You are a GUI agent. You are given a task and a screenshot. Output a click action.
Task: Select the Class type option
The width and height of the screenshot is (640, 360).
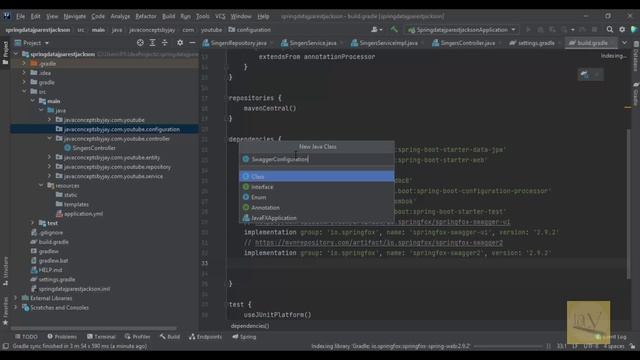coord(317,176)
